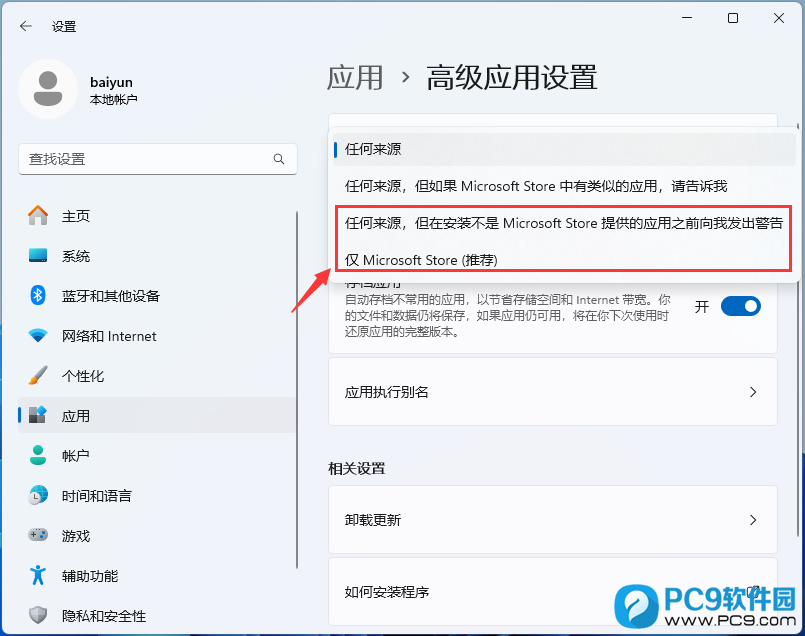Click the 本地帐户 account label
805x636 pixels.
113,100
